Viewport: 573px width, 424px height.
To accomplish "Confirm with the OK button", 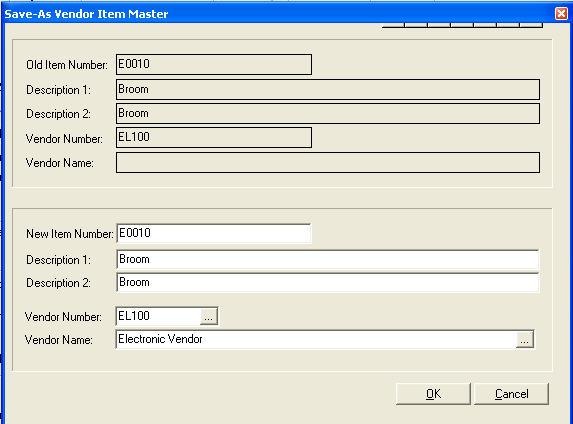I will click(433, 394).
